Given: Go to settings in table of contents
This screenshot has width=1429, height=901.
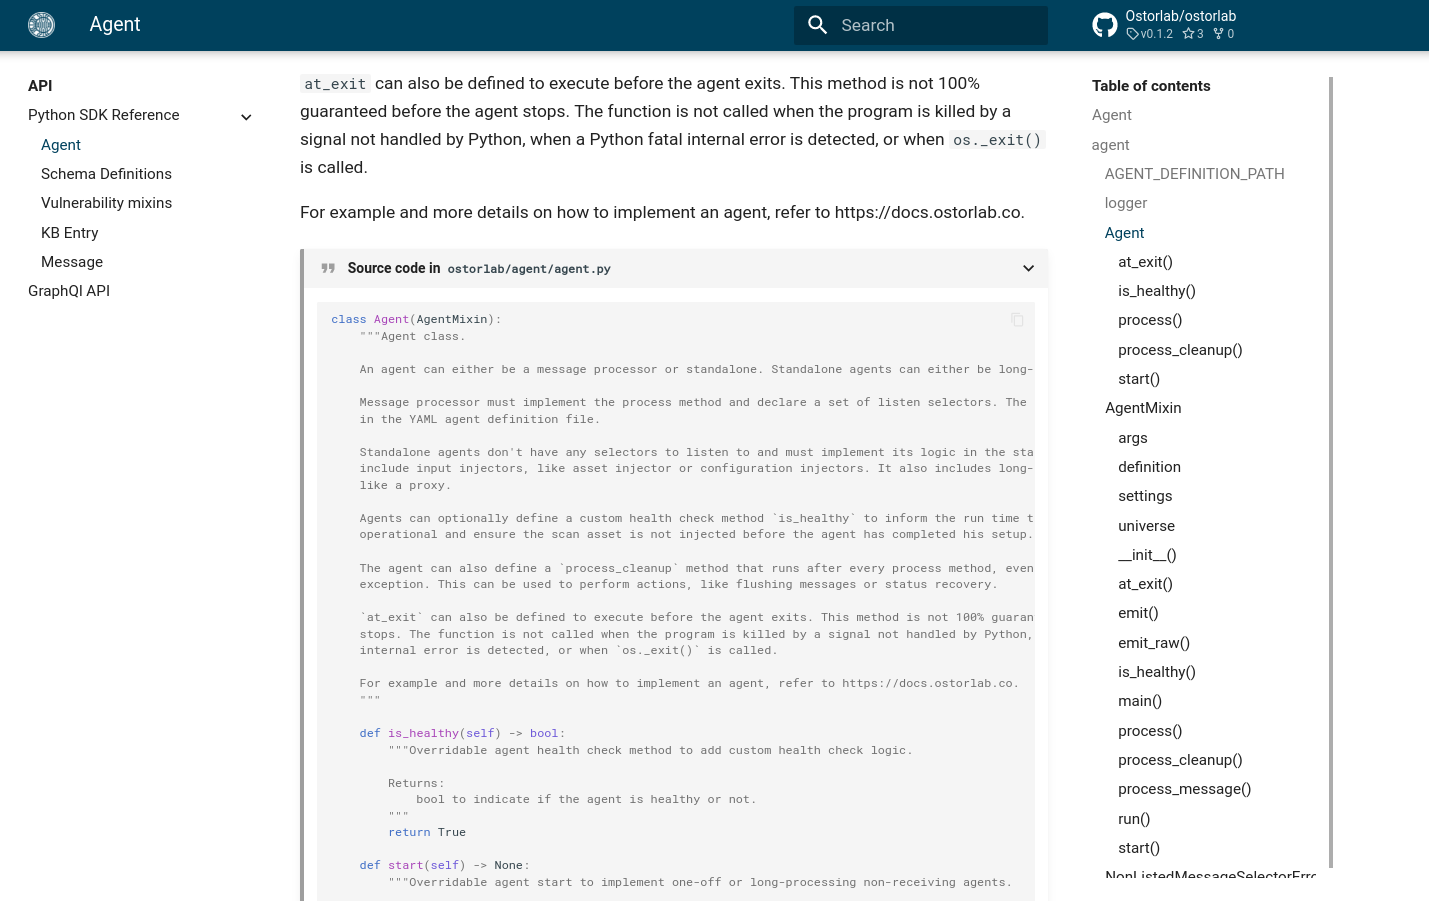Looking at the screenshot, I should tap(1145, 496).
